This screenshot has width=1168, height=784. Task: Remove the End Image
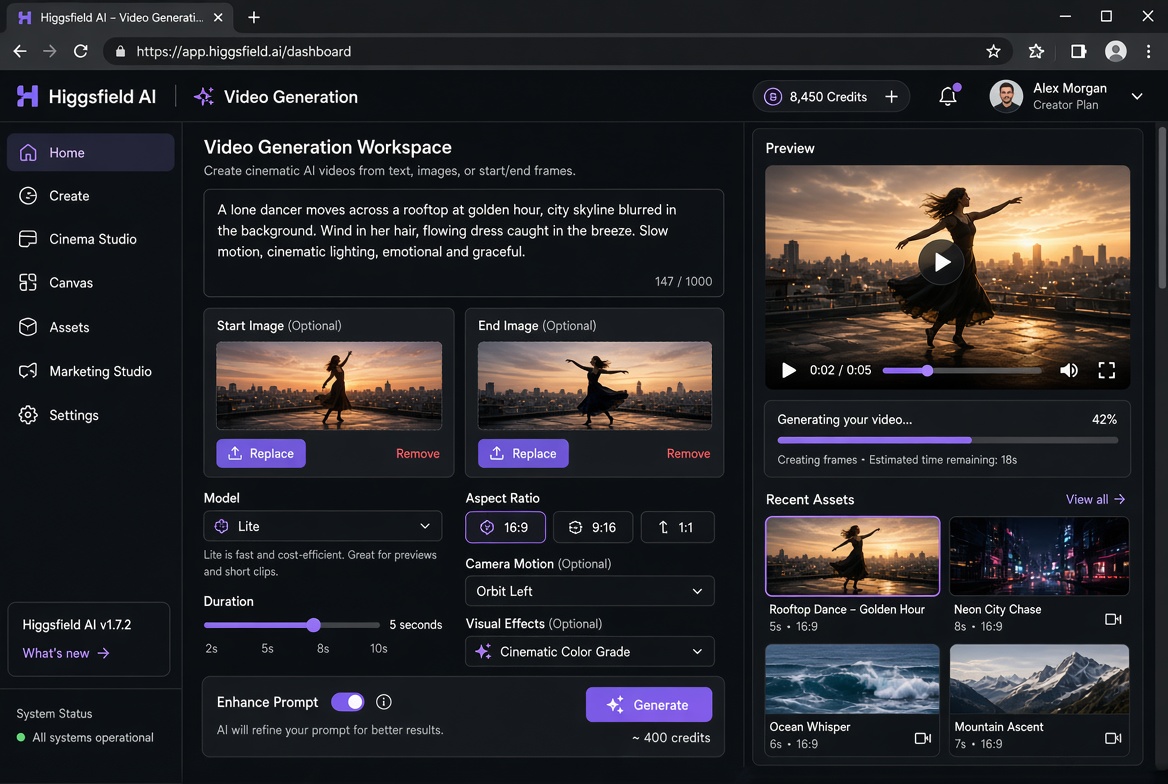click(x=688, y=453)
